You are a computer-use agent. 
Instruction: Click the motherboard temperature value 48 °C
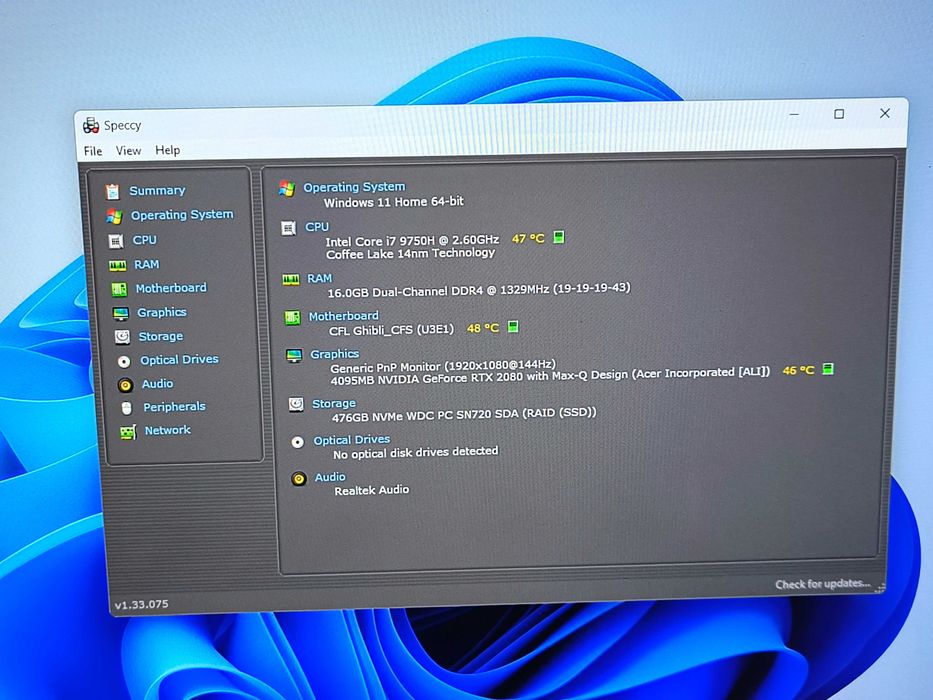(483, 328)
